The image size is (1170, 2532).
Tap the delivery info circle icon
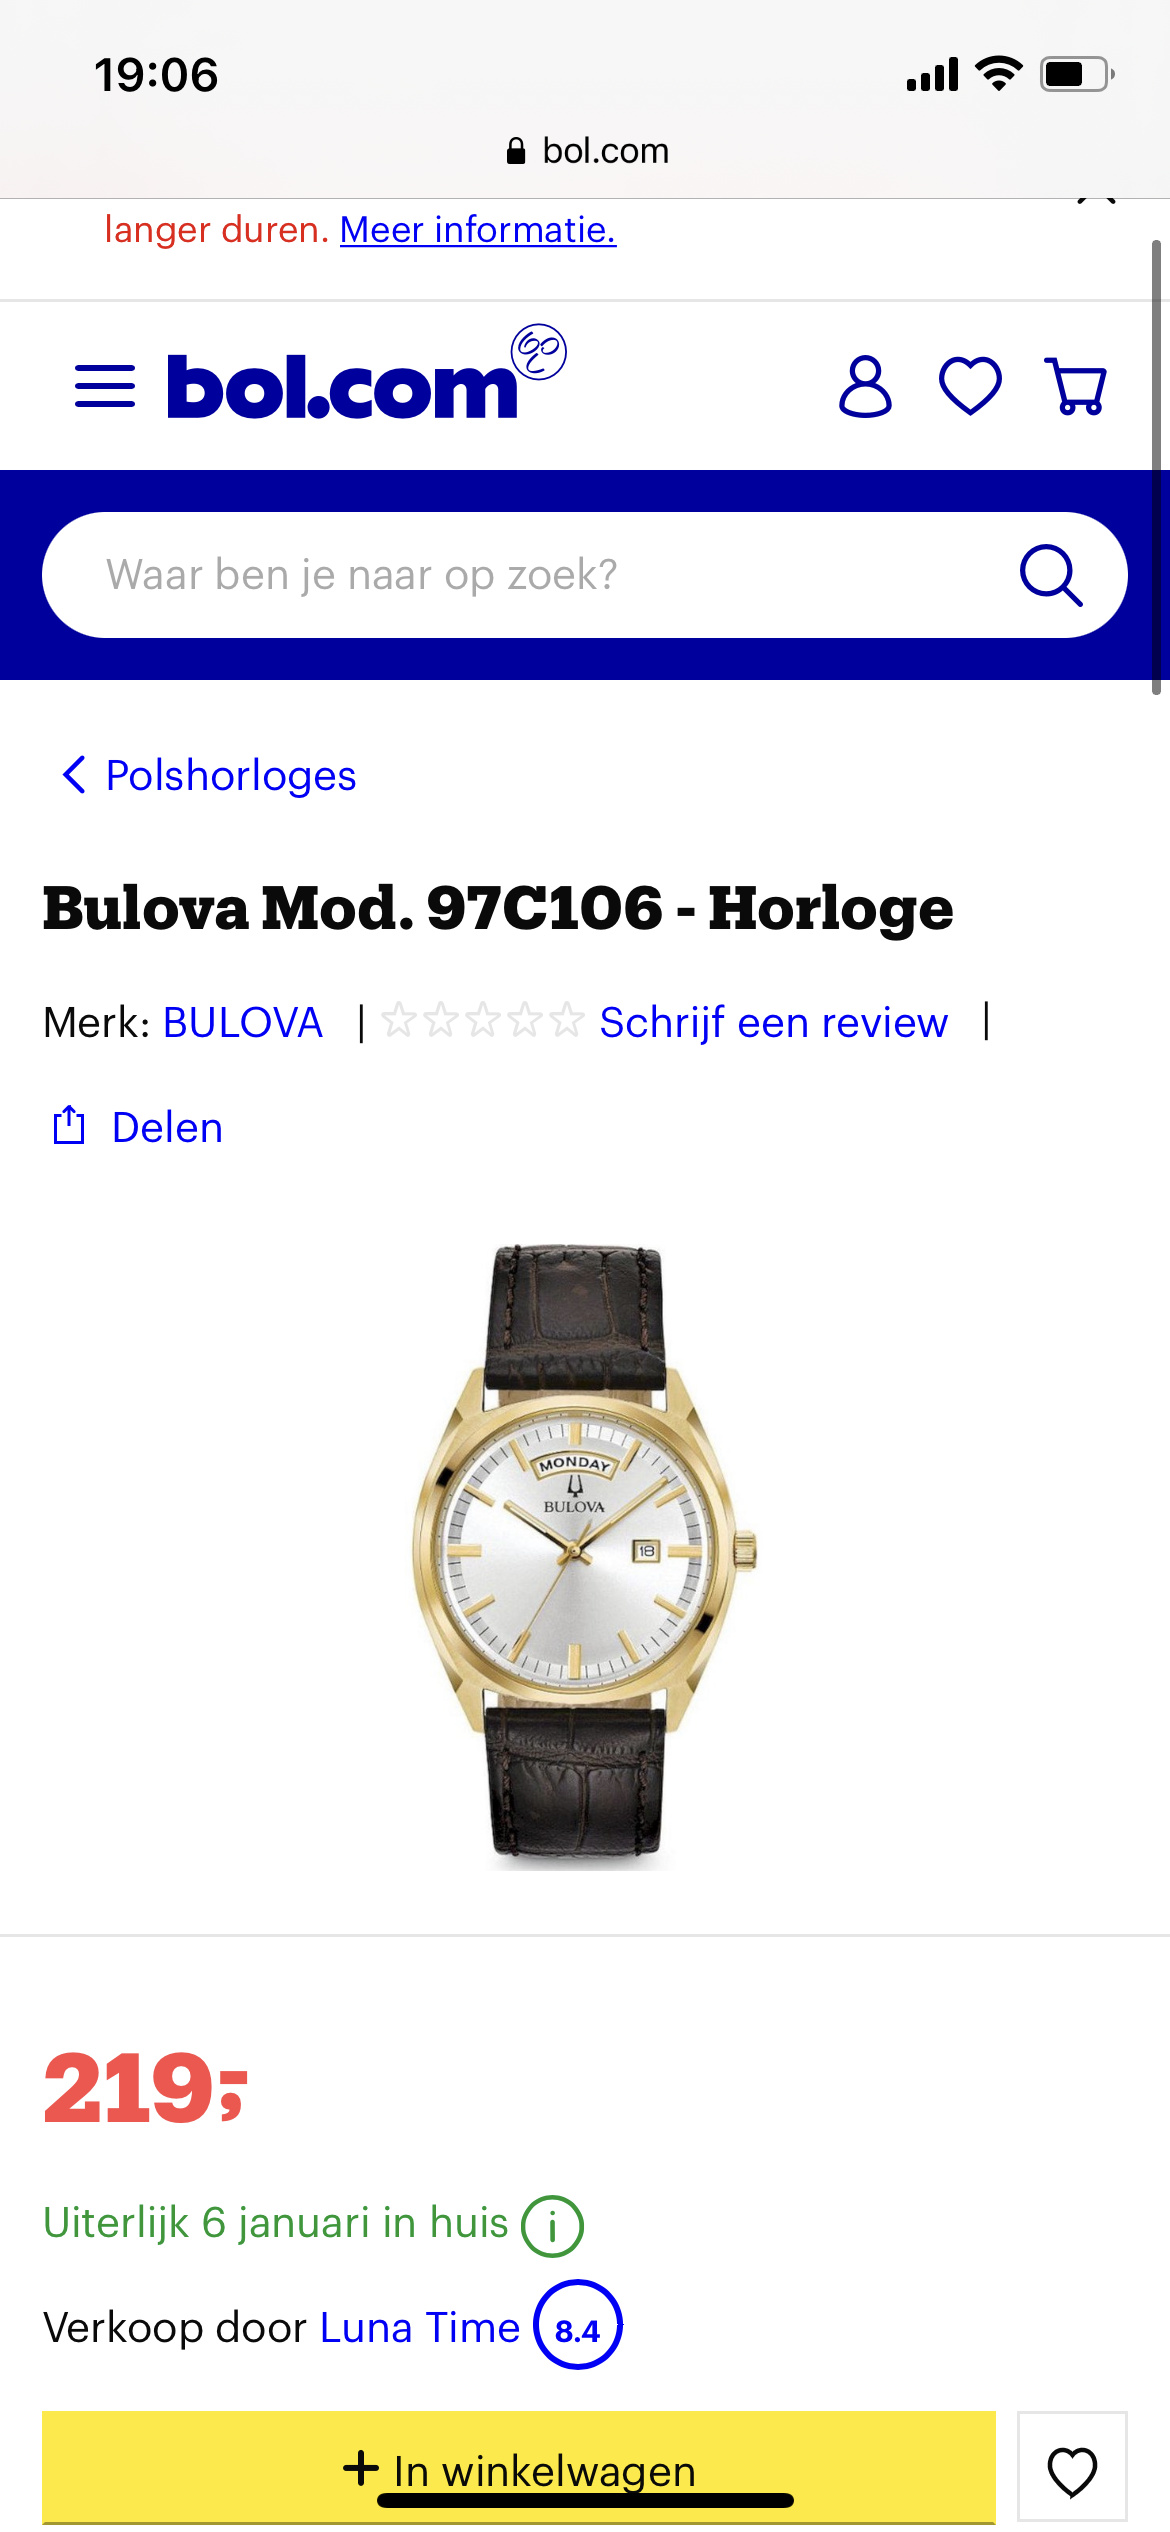pos(552,2226)
